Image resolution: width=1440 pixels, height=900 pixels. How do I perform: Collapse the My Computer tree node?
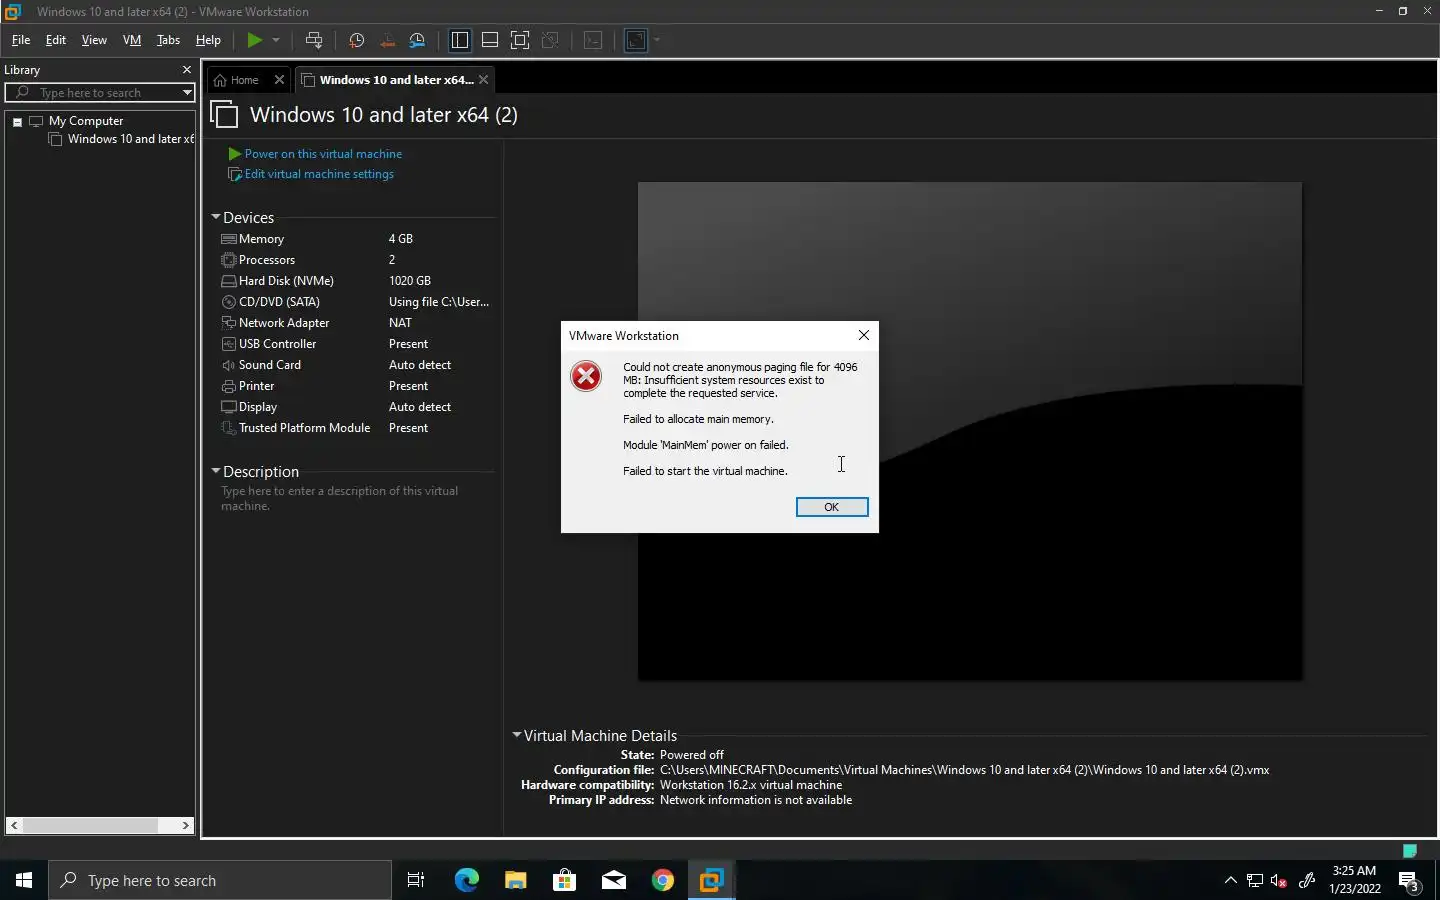[17, 121]
